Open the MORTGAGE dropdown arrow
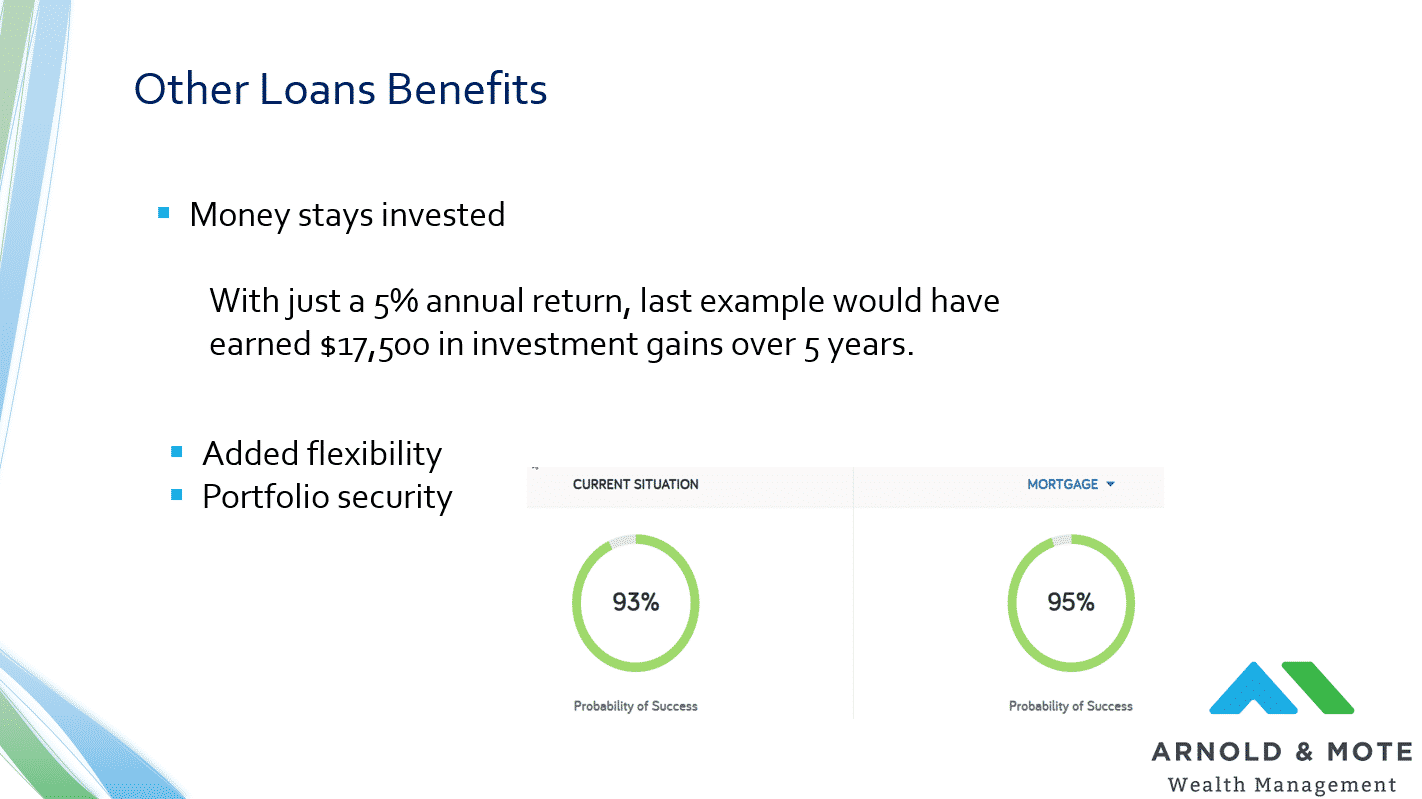The image size is (1422, 799). [1111, 484]
